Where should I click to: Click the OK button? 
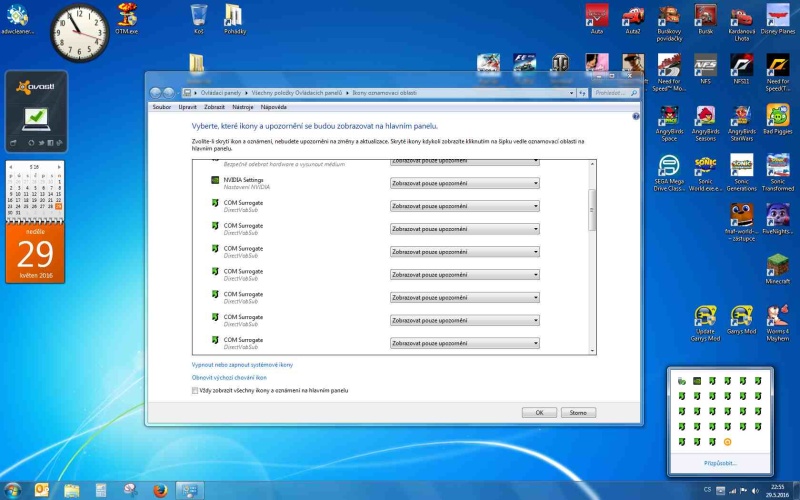coord(538,412)
